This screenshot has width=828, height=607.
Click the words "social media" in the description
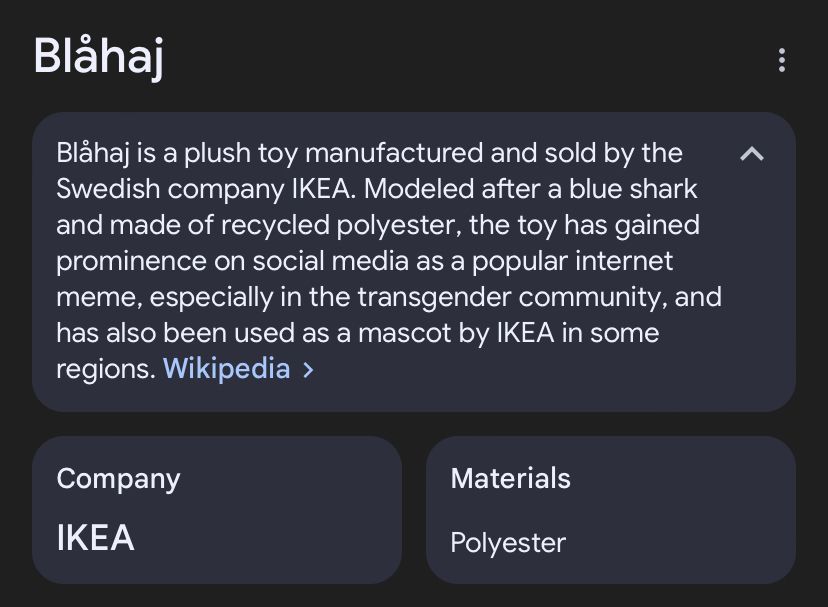coord(331,261)
